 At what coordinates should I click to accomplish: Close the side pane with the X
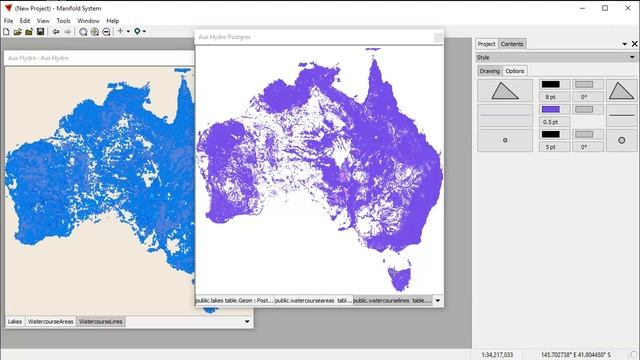pos(634,44)
